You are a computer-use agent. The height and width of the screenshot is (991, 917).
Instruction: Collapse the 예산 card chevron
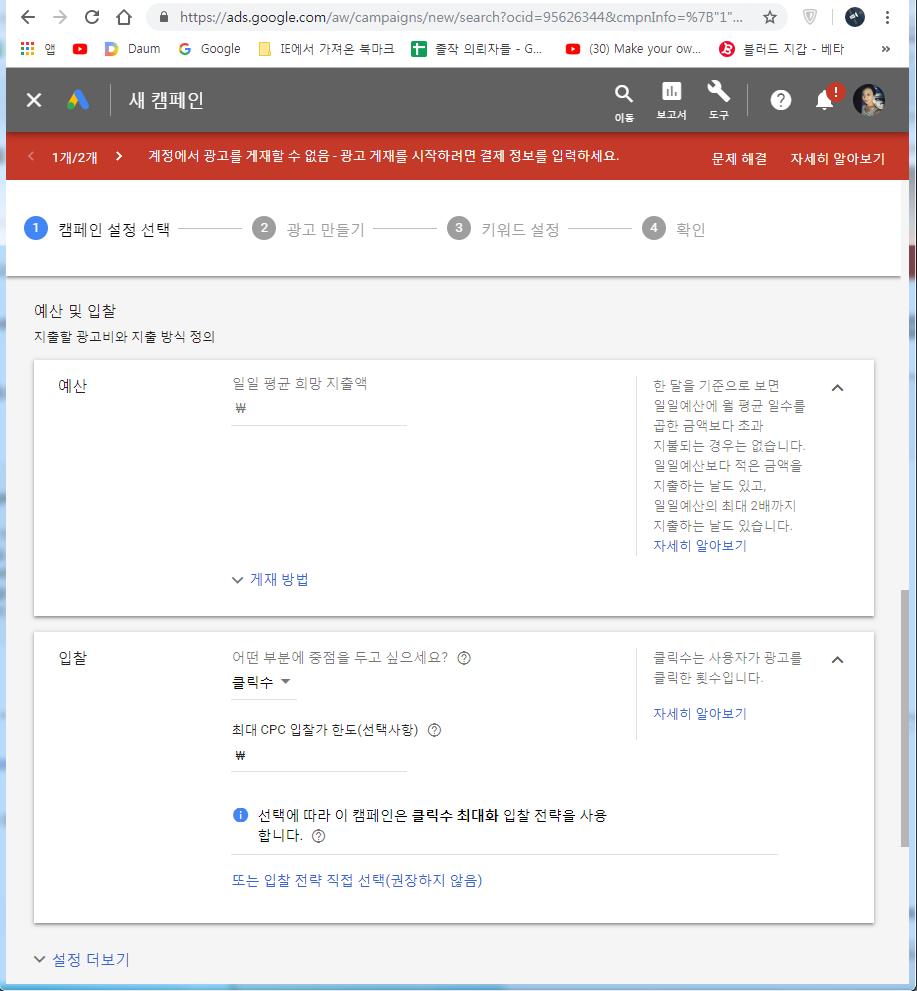pos(837,388)
